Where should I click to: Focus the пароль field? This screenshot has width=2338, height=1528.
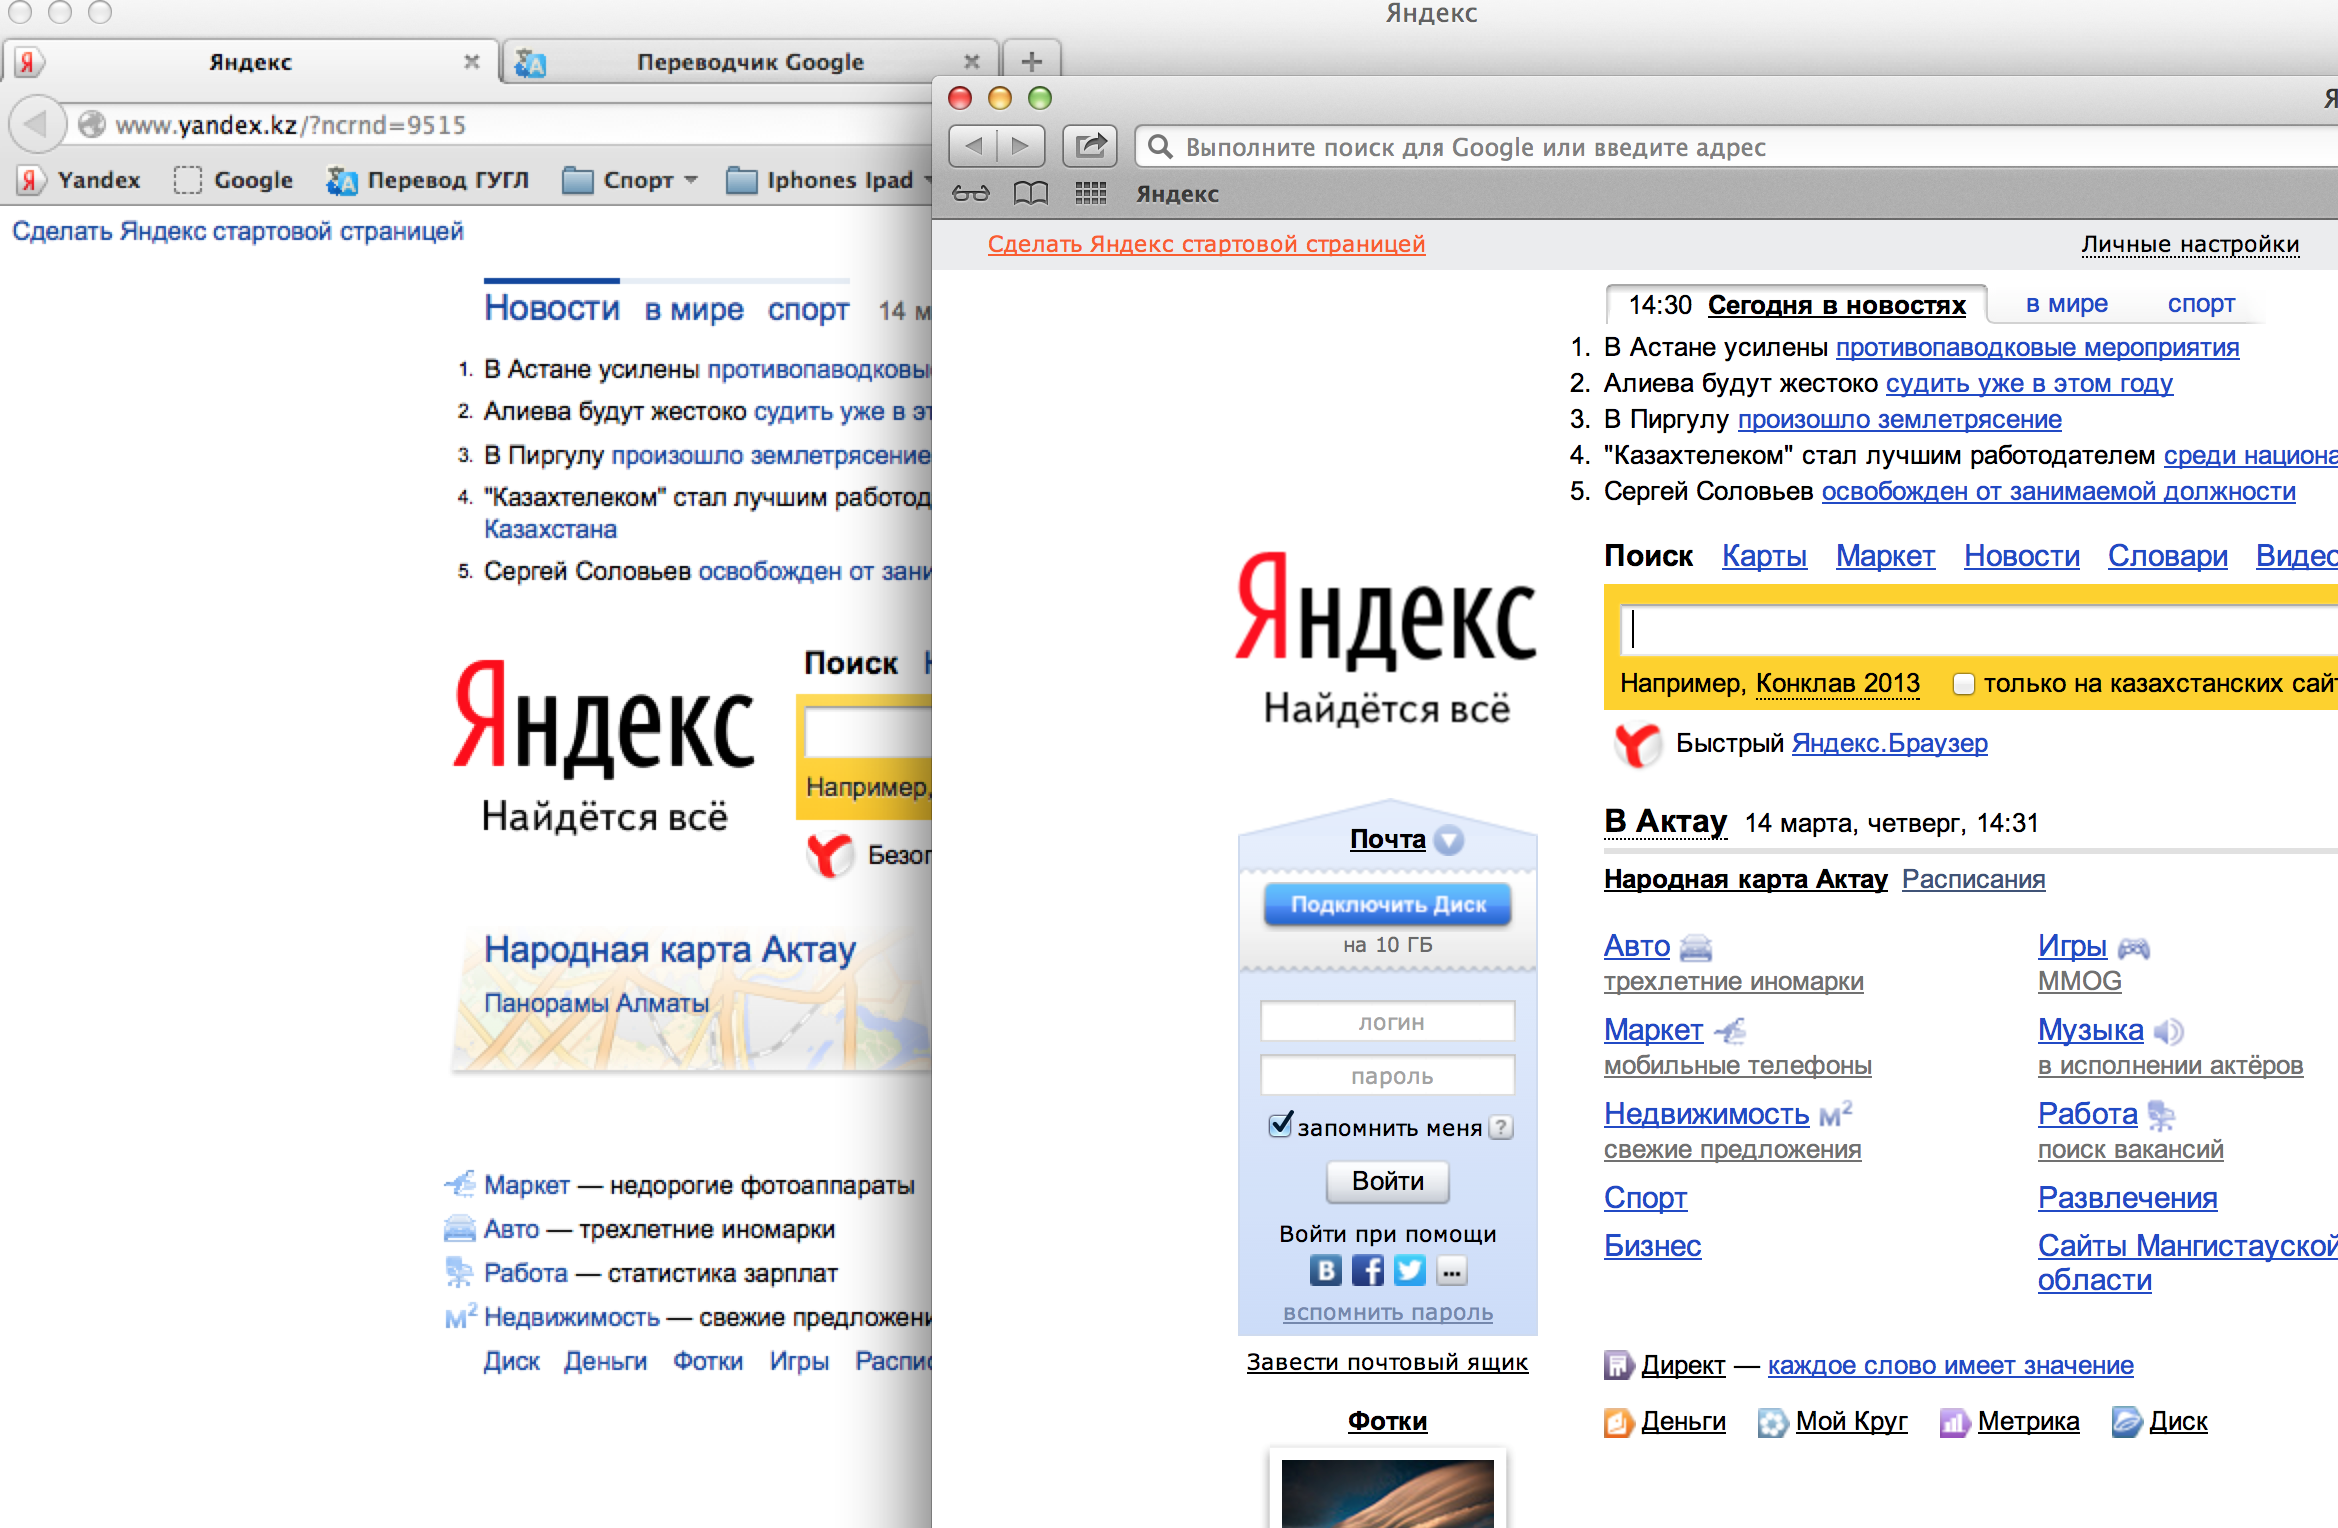1388,1076
